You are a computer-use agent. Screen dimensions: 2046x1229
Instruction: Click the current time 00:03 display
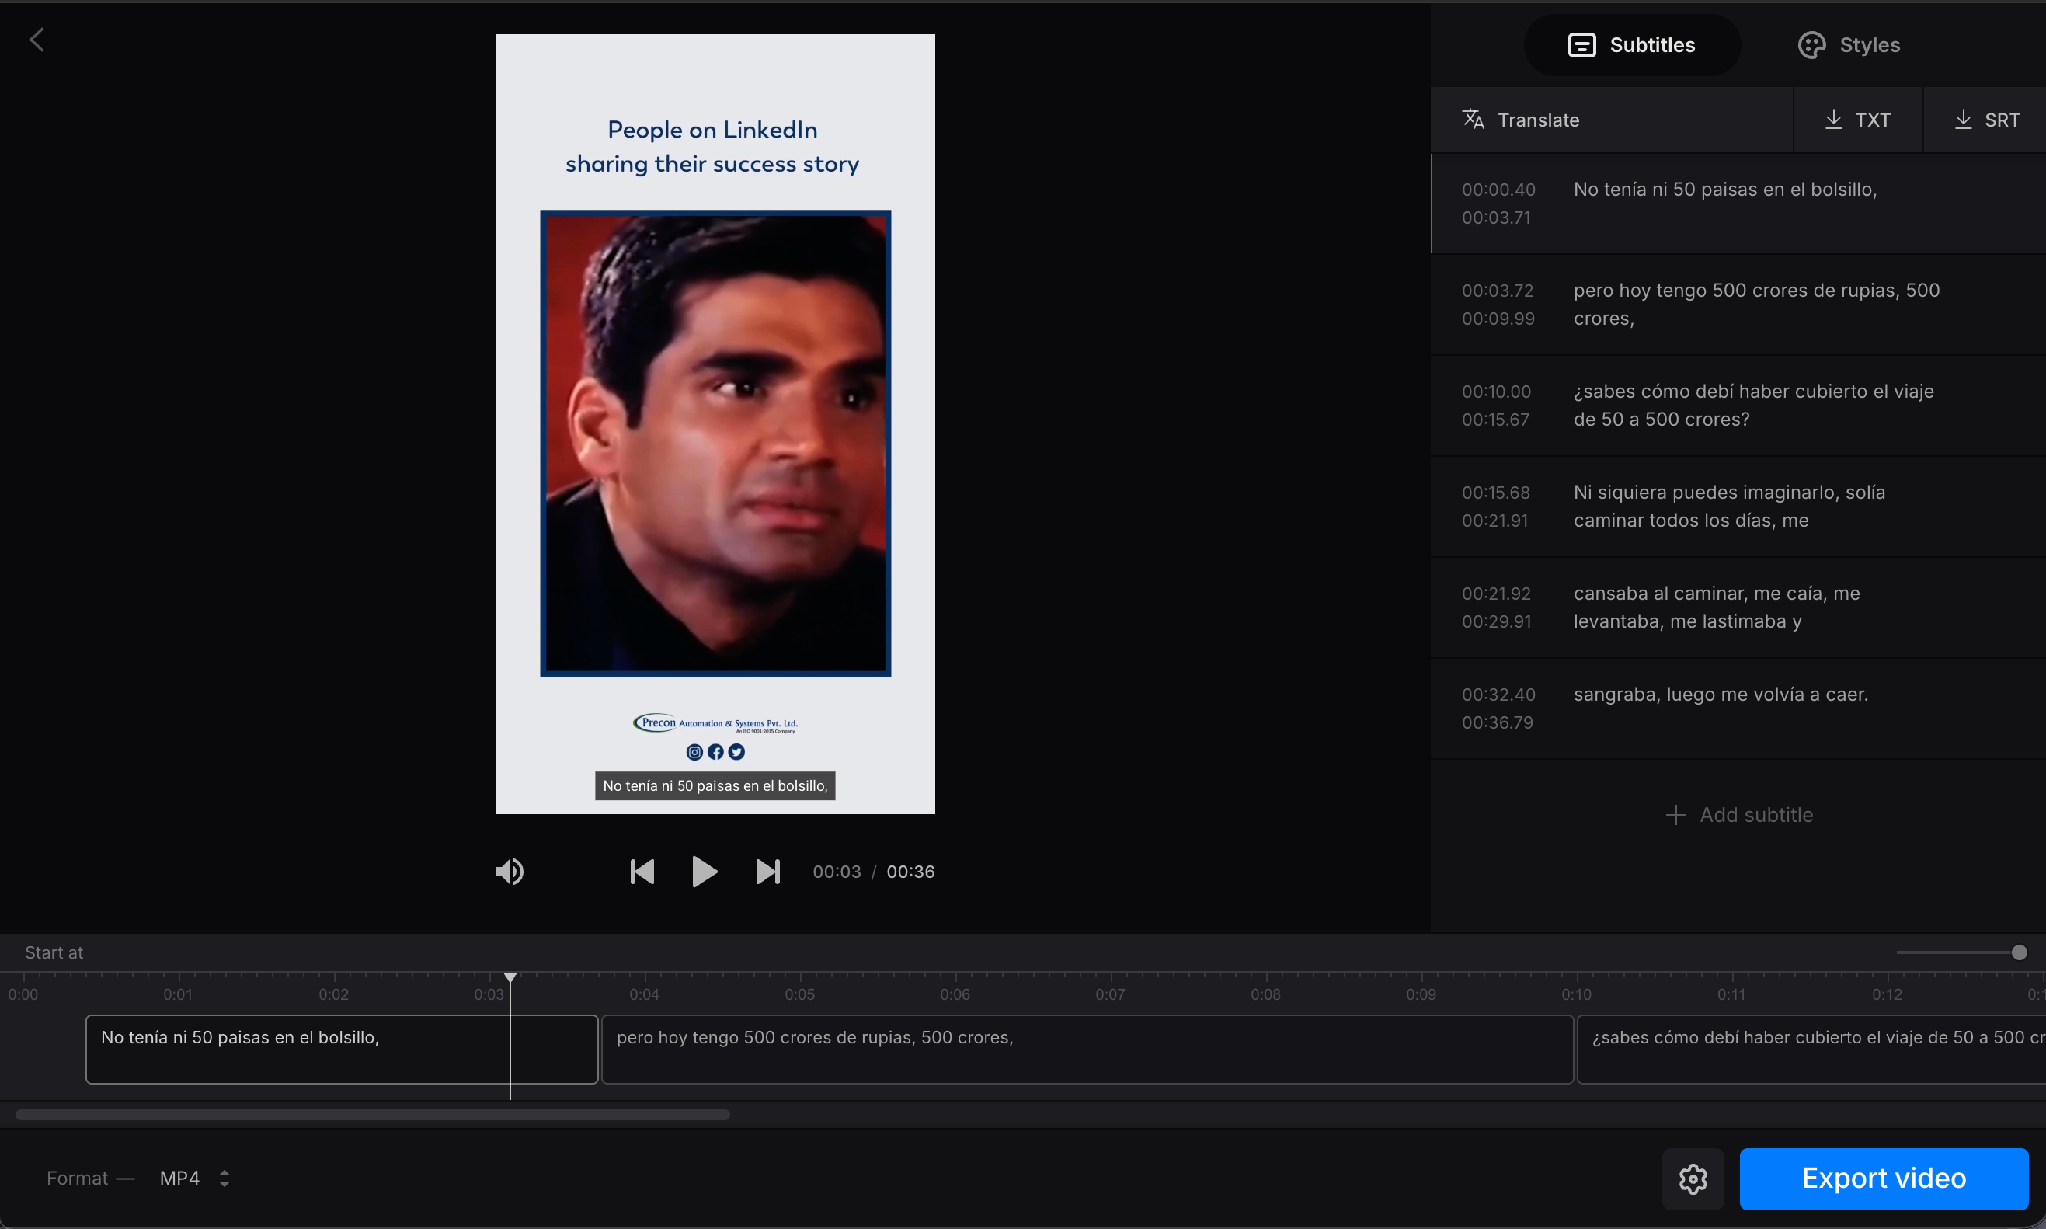(x=837, y=872)
